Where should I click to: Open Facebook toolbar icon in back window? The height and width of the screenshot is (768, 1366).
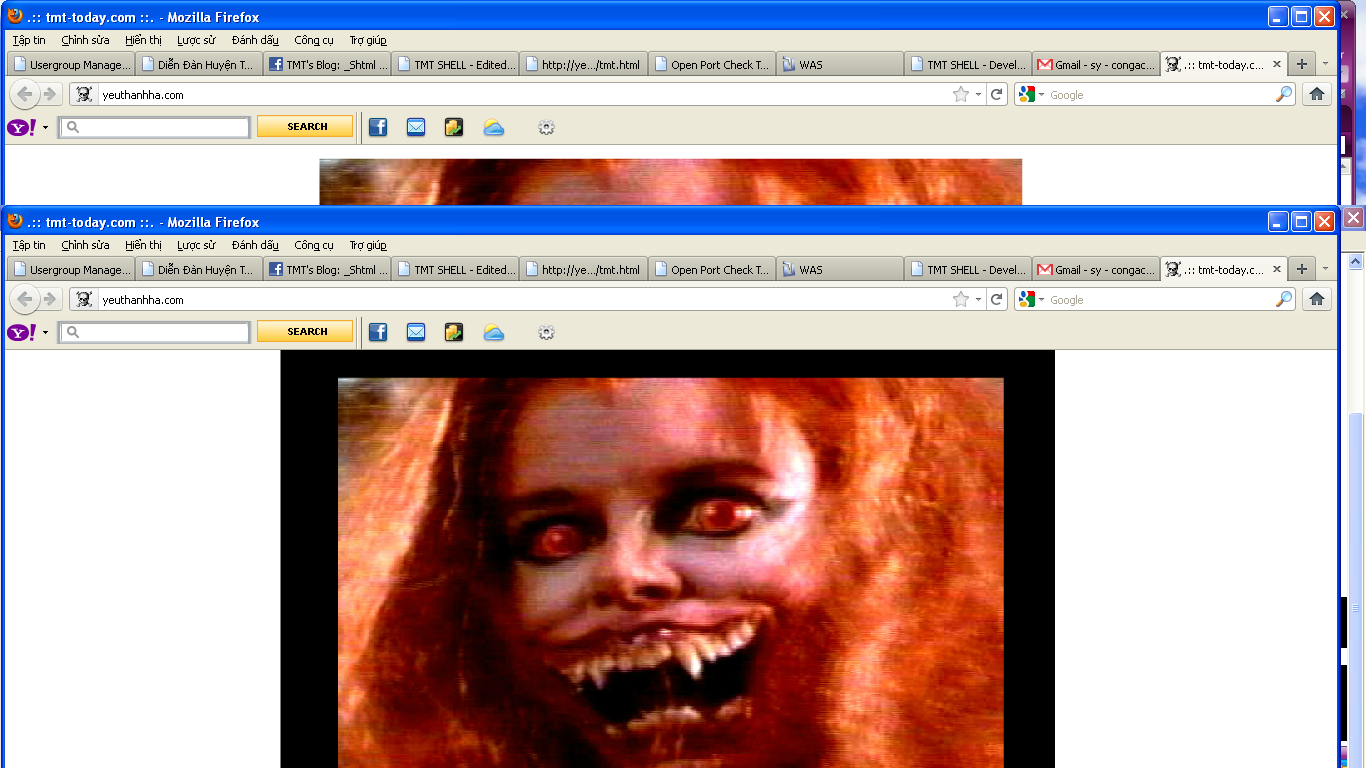378,127
